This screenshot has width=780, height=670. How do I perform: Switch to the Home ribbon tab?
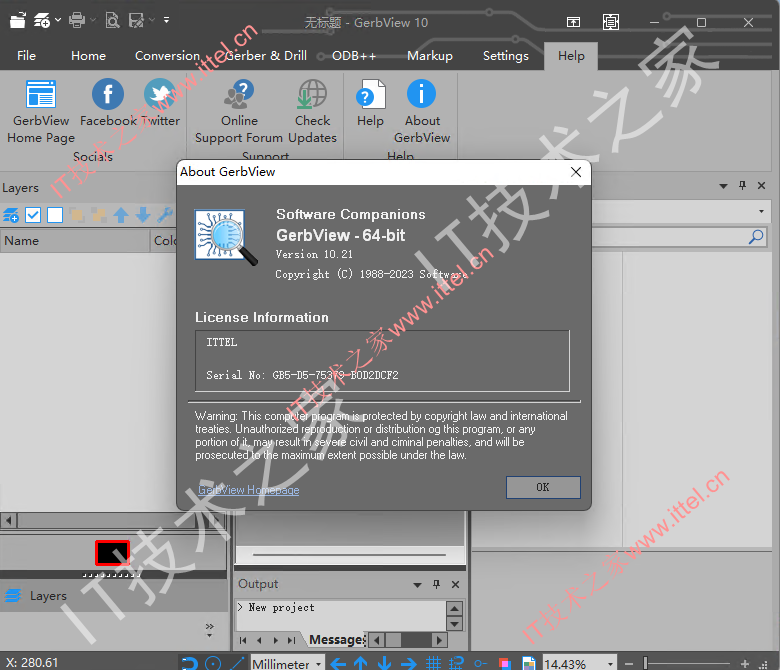tap(88, 56)
